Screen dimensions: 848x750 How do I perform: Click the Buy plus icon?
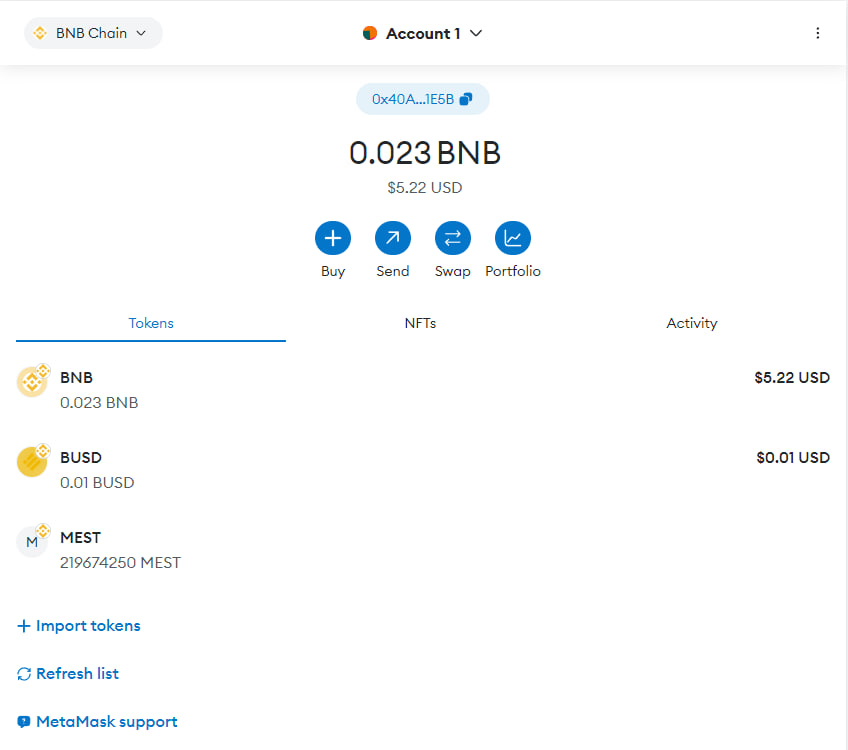[x=333, y=238]
